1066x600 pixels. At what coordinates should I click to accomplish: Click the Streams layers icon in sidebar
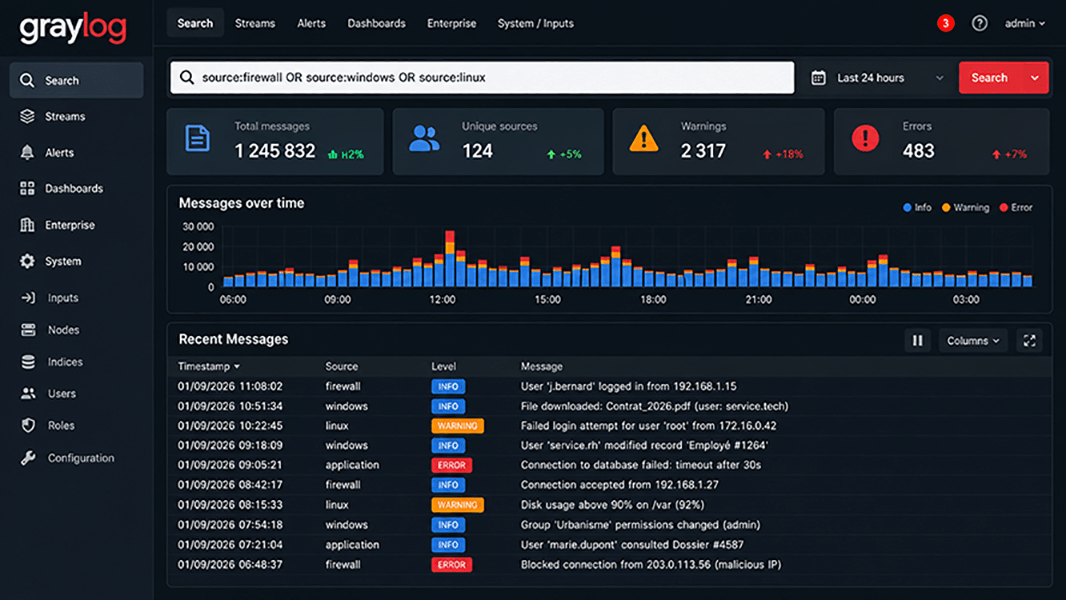point(27,116)
